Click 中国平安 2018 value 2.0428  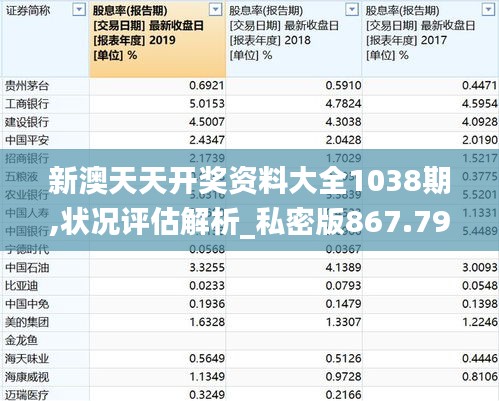tap(343, 140)
